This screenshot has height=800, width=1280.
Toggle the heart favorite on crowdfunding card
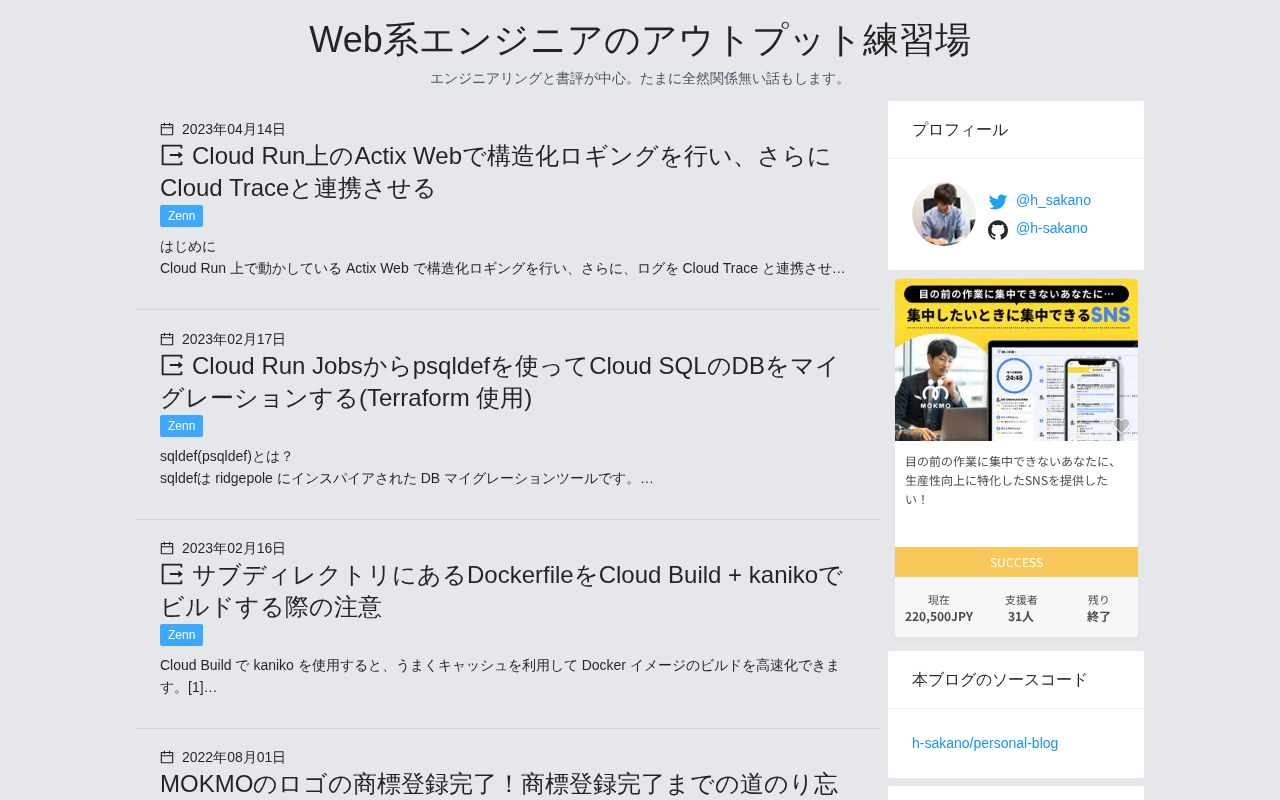pos(1121,426)
